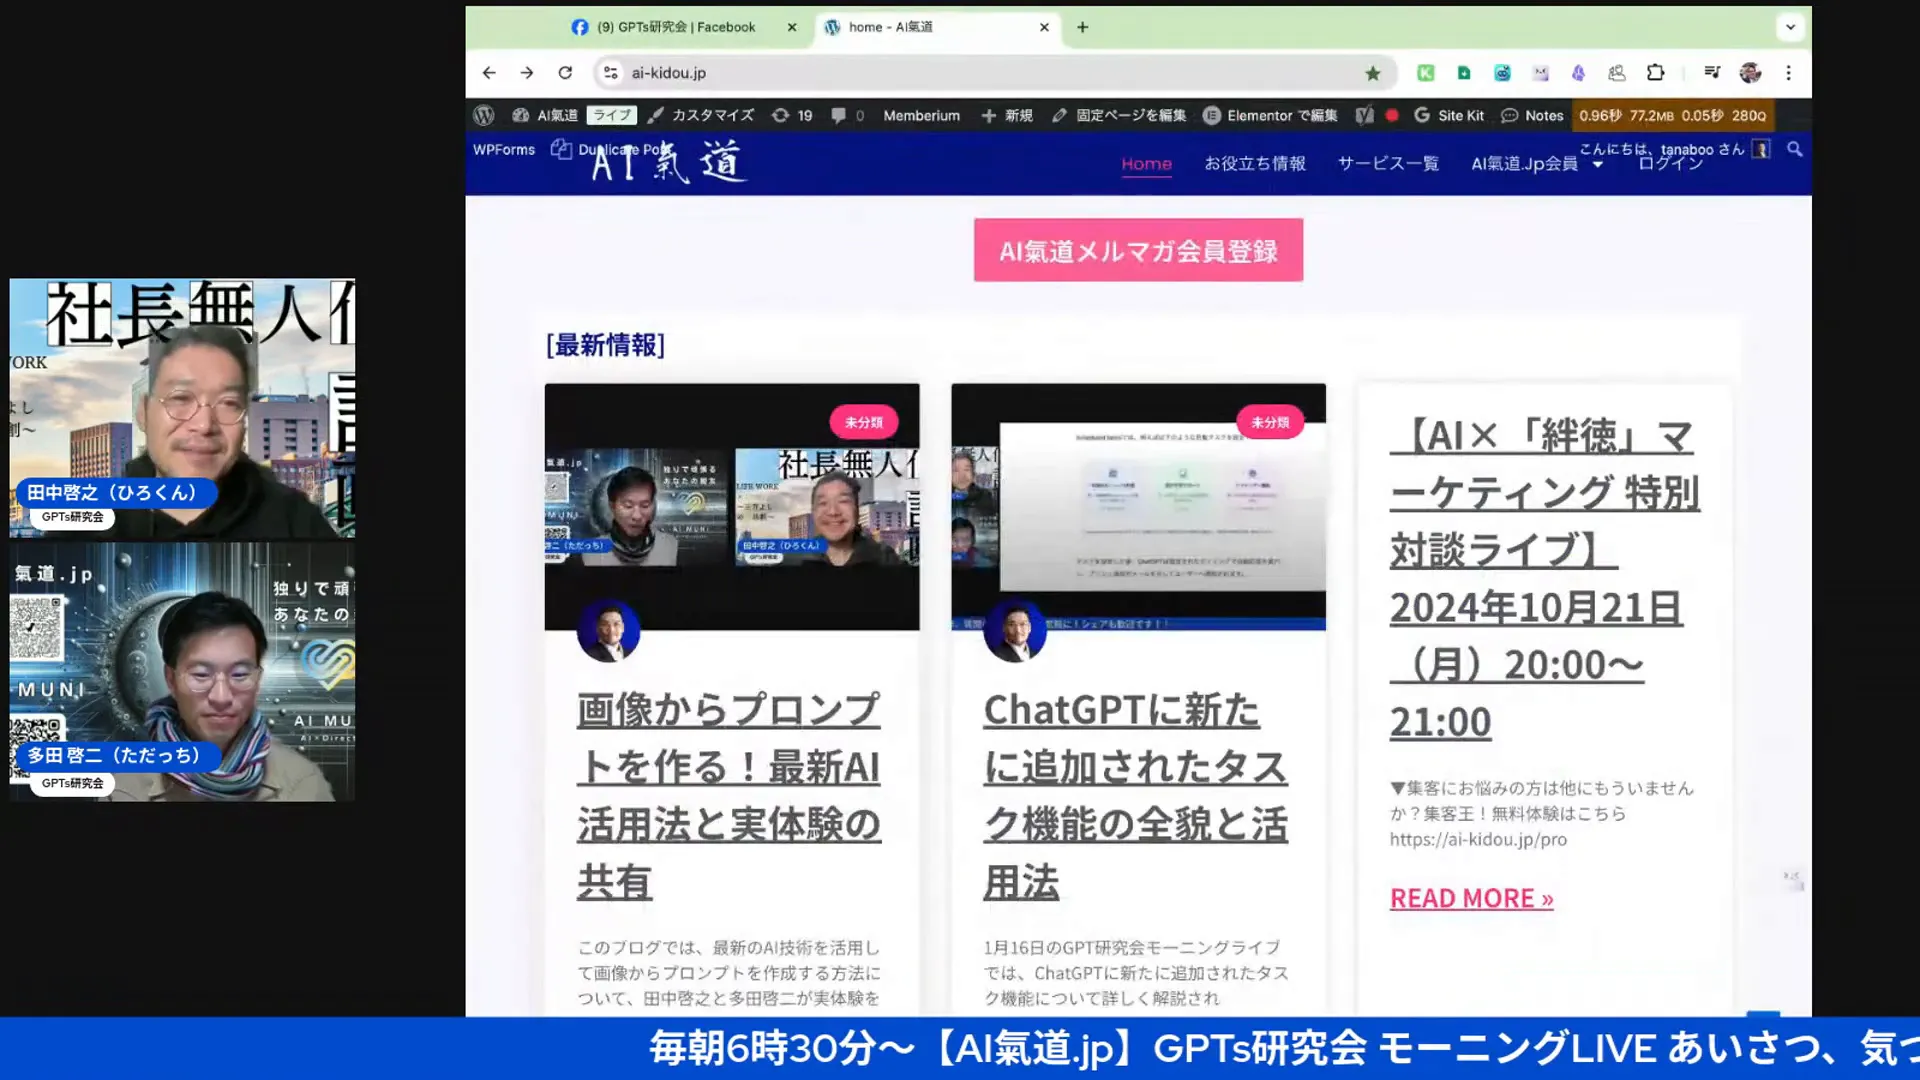Open Site Kit in admin bar
Viewport: 1920px width, 1080px height.
tap(1449, 115)
